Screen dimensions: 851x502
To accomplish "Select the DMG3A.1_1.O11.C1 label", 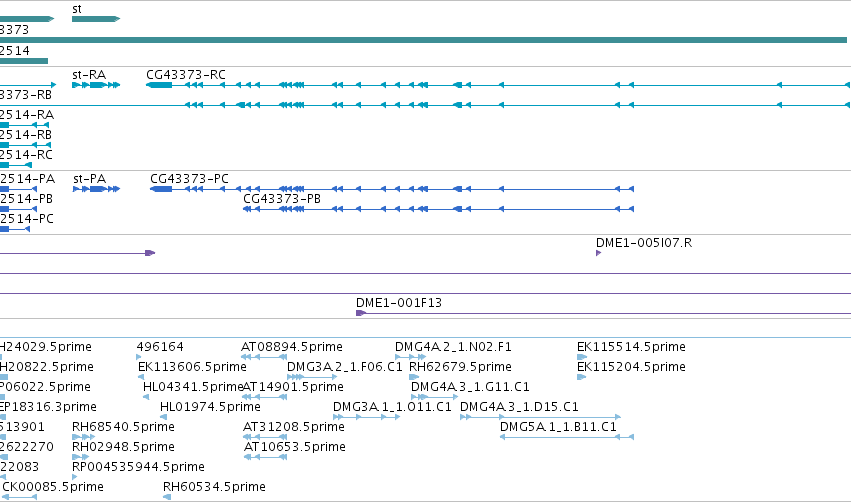I will (392, 407).
